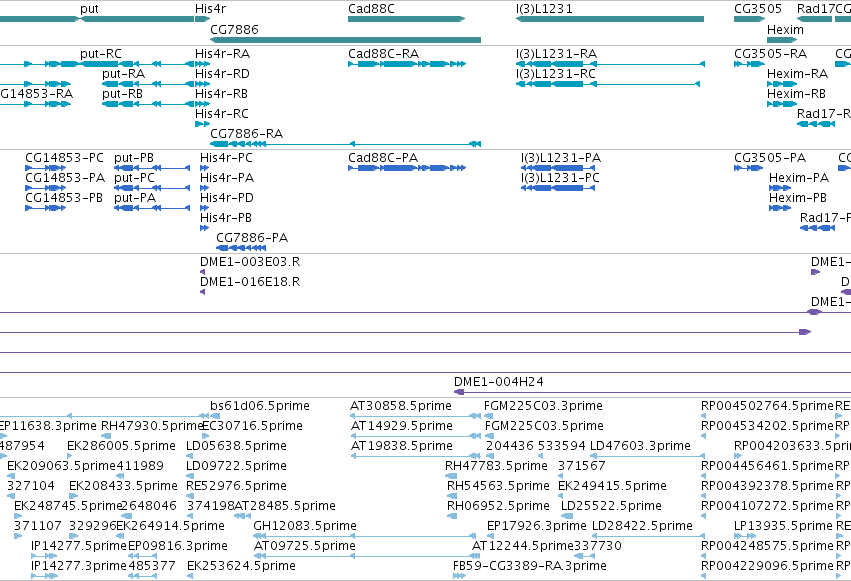The width and height of the screenshot is (851, 581).
Task: Select the AT30858.5prime EST label
Action: click(x=401, y=406)
